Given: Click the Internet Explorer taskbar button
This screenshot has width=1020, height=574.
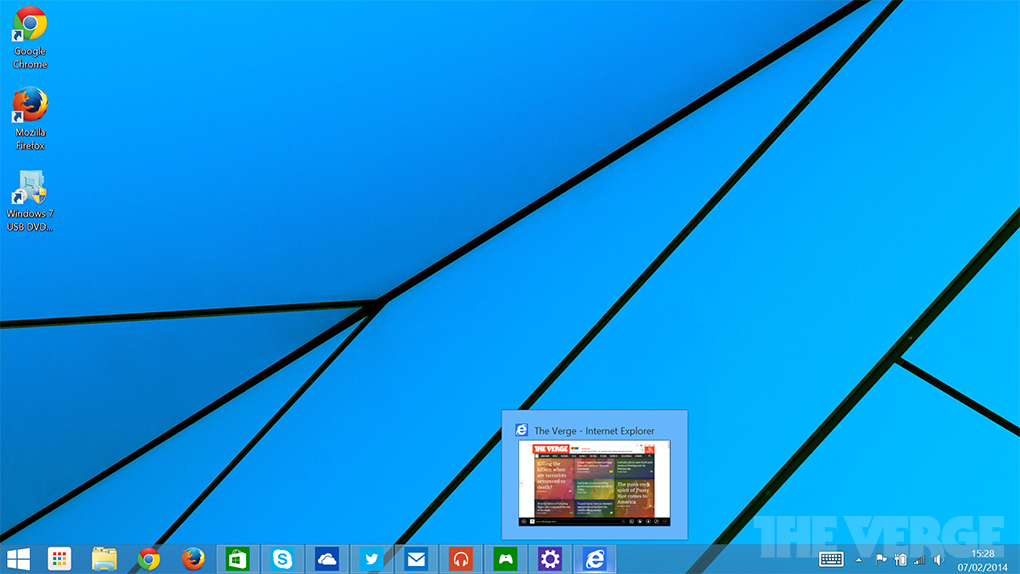Looking at the screenshot, I should tap(594, 559).
